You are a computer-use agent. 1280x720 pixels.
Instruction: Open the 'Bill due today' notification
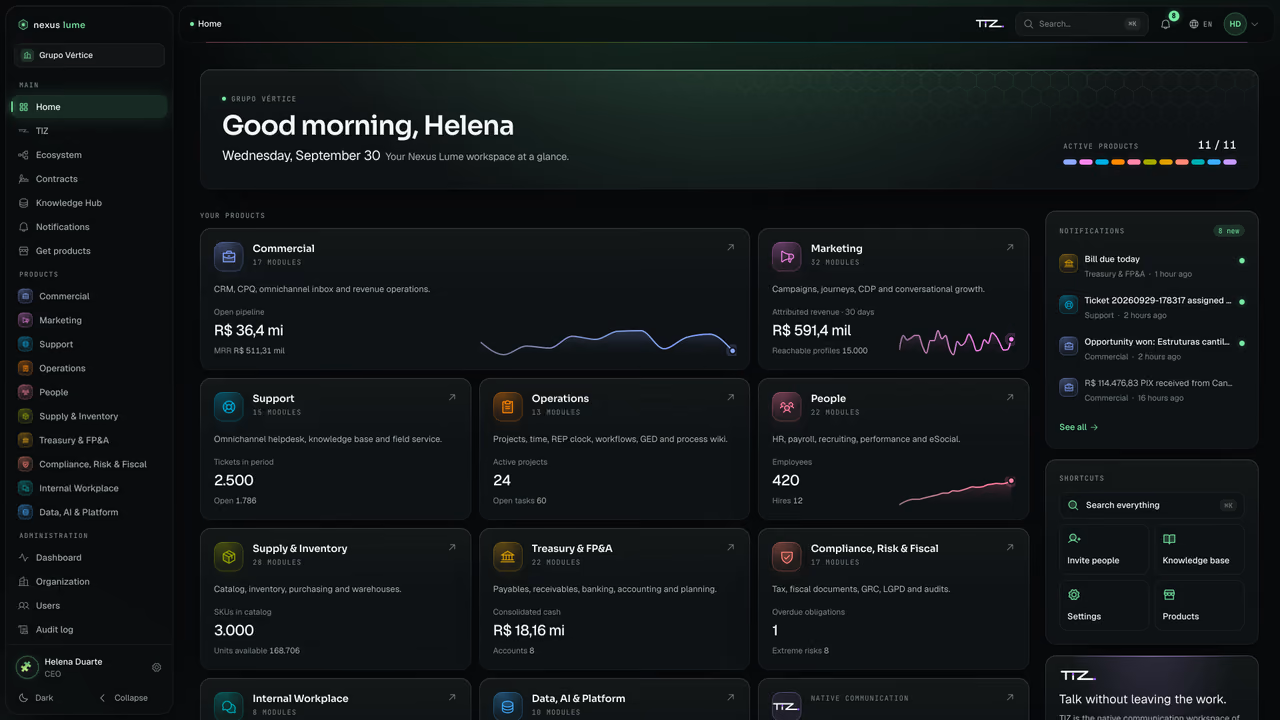(x=1152, y=266)
